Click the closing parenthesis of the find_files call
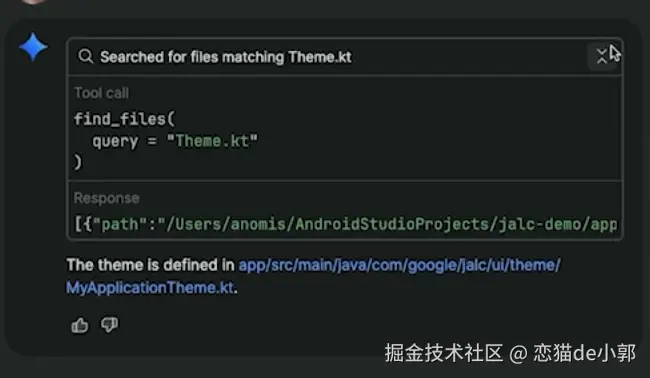 [x=78, y=162]
